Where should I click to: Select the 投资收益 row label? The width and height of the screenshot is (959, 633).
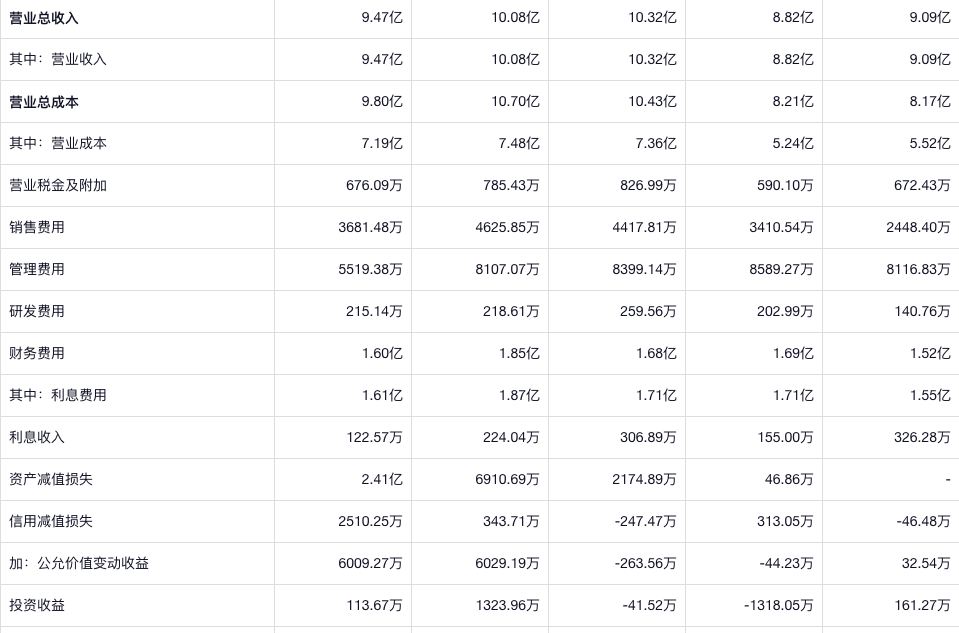pos(37,605)
